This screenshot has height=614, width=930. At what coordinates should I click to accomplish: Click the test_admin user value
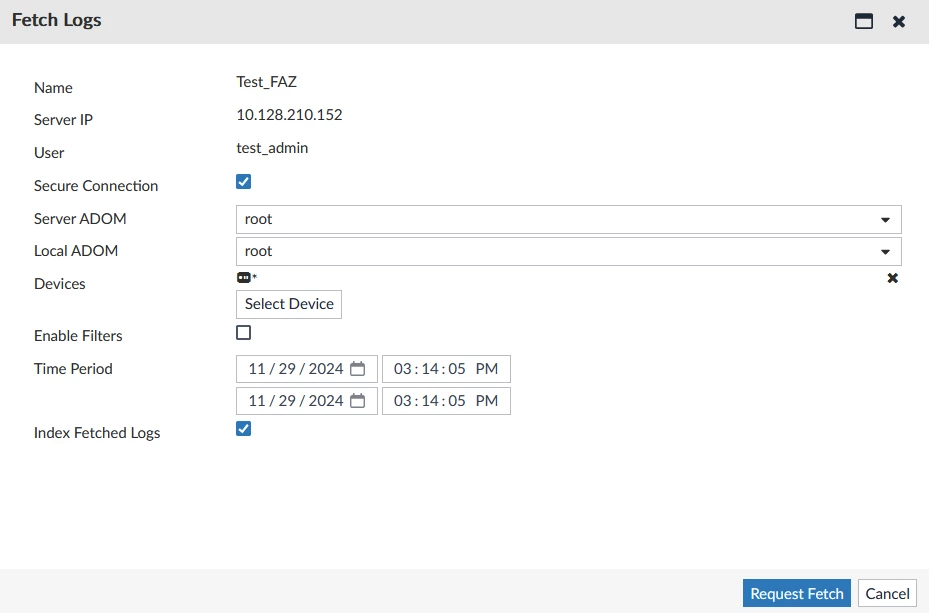coord(272,148)
